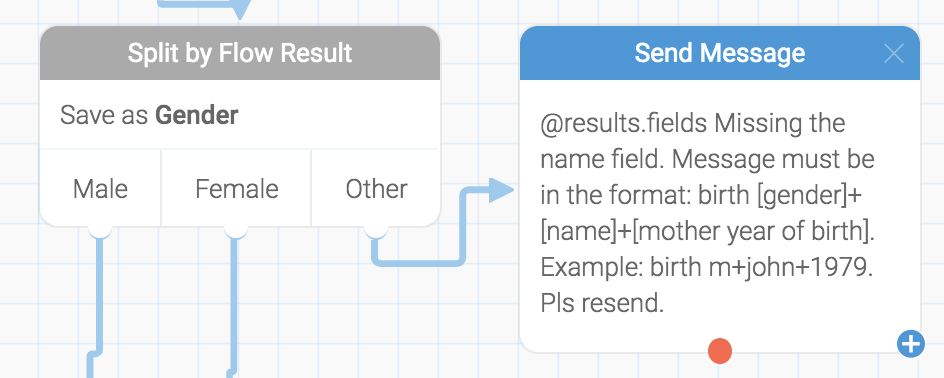Open the Send Message title bar

tap(719, 53)
